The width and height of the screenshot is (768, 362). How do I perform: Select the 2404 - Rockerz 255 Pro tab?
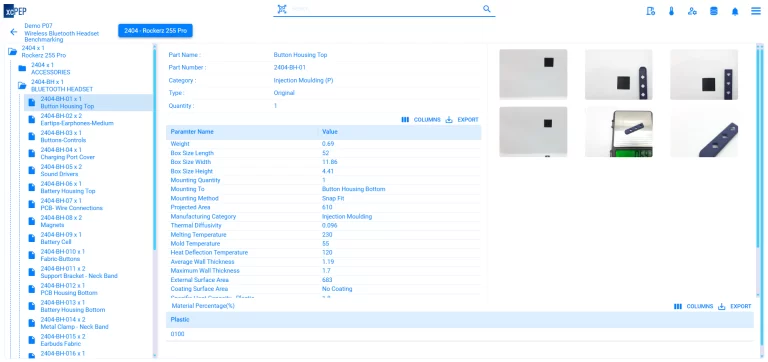155,30
